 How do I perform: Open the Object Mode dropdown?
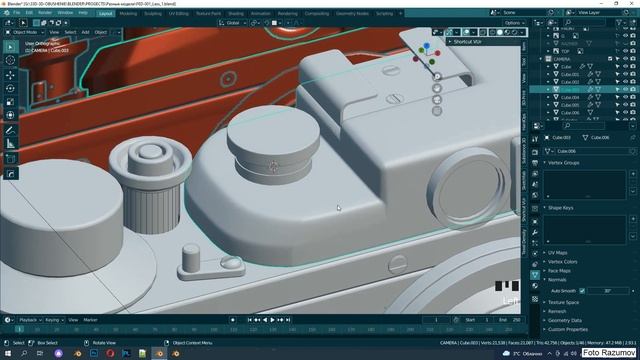click(24, 32)
